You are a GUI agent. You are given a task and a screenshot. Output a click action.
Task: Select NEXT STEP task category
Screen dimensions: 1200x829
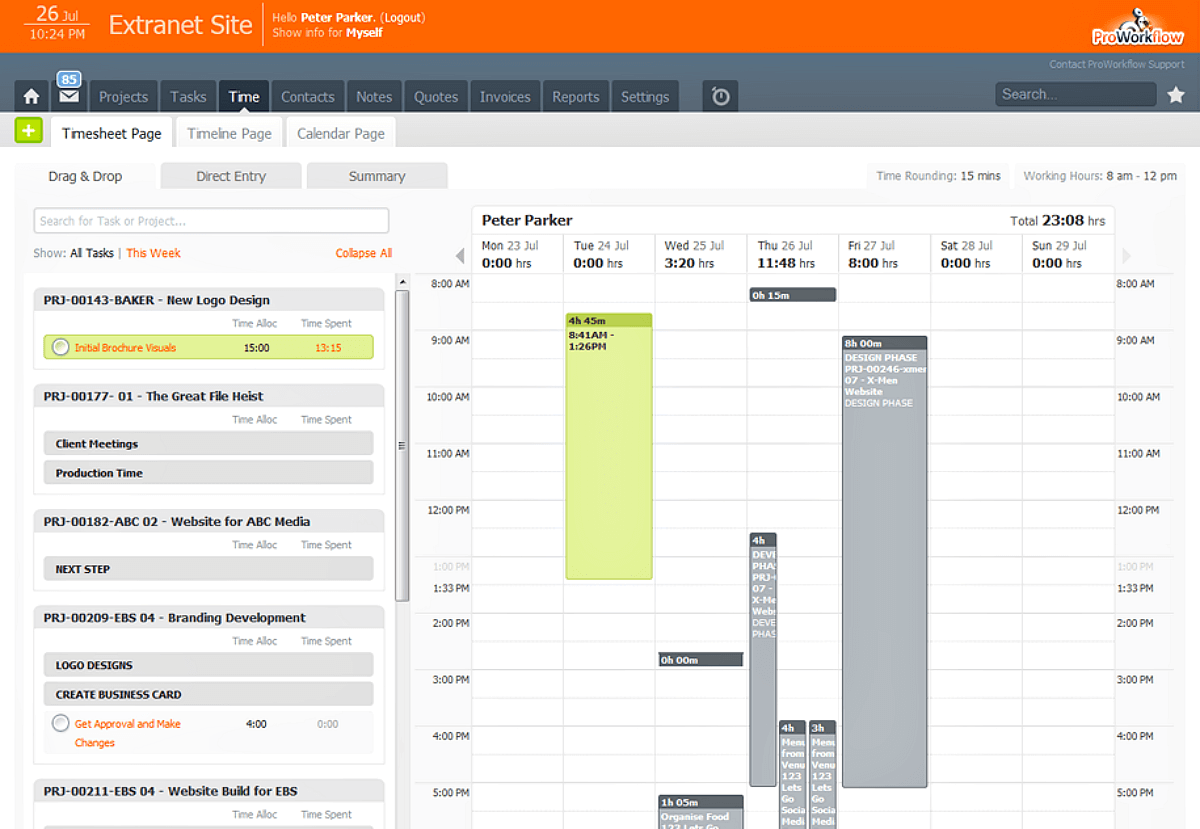pos(208,569)
